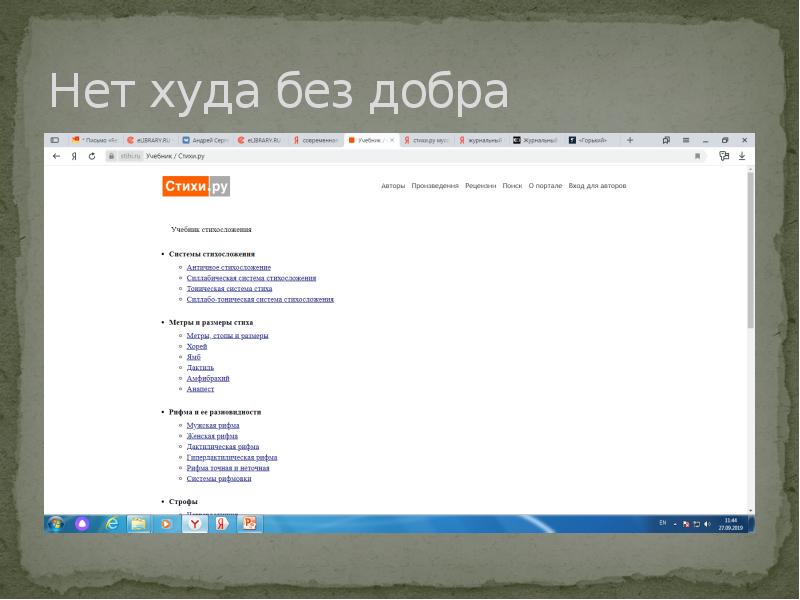Click the Windows Start button
This screenshot has width=800, height=600.
click(x=56, y=523)
